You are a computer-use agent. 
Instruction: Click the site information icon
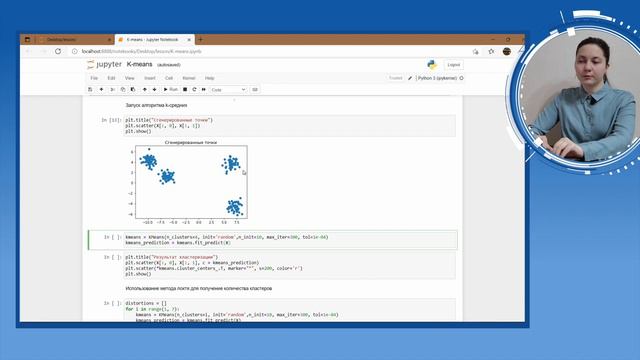coord(75,51)
